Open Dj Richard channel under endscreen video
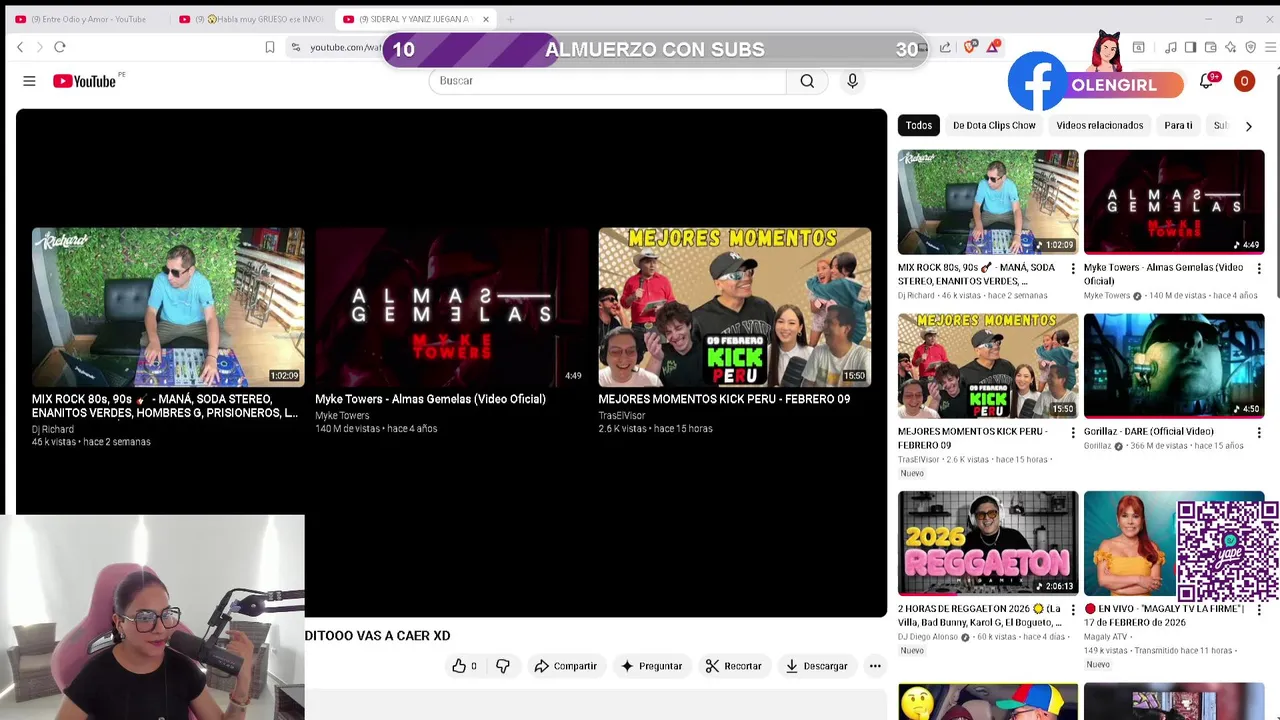The height and width of the screenshot is (720, 1280). pos(53,429)
